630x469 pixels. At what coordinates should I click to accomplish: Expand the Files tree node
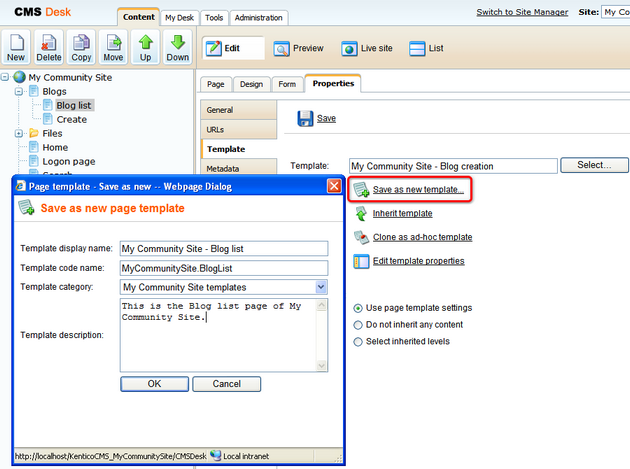[x=18, y=133]
